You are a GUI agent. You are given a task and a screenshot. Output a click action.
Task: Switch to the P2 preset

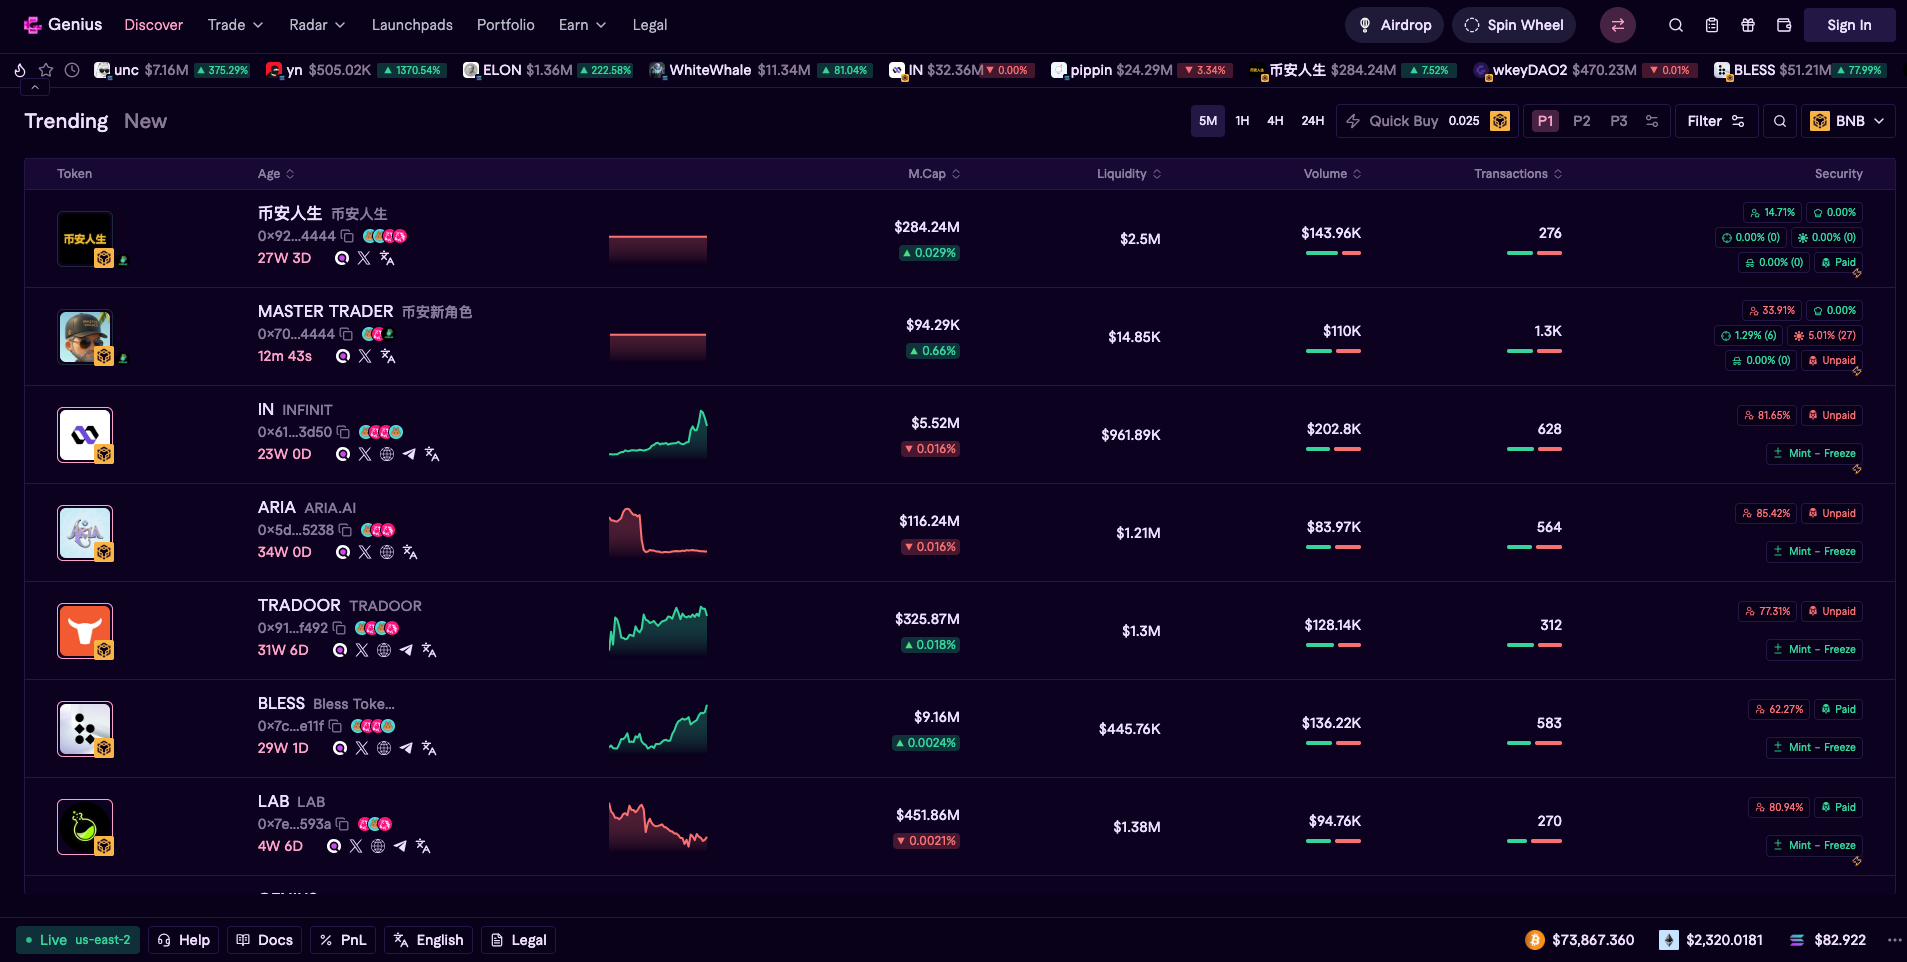pos(1581,121)
